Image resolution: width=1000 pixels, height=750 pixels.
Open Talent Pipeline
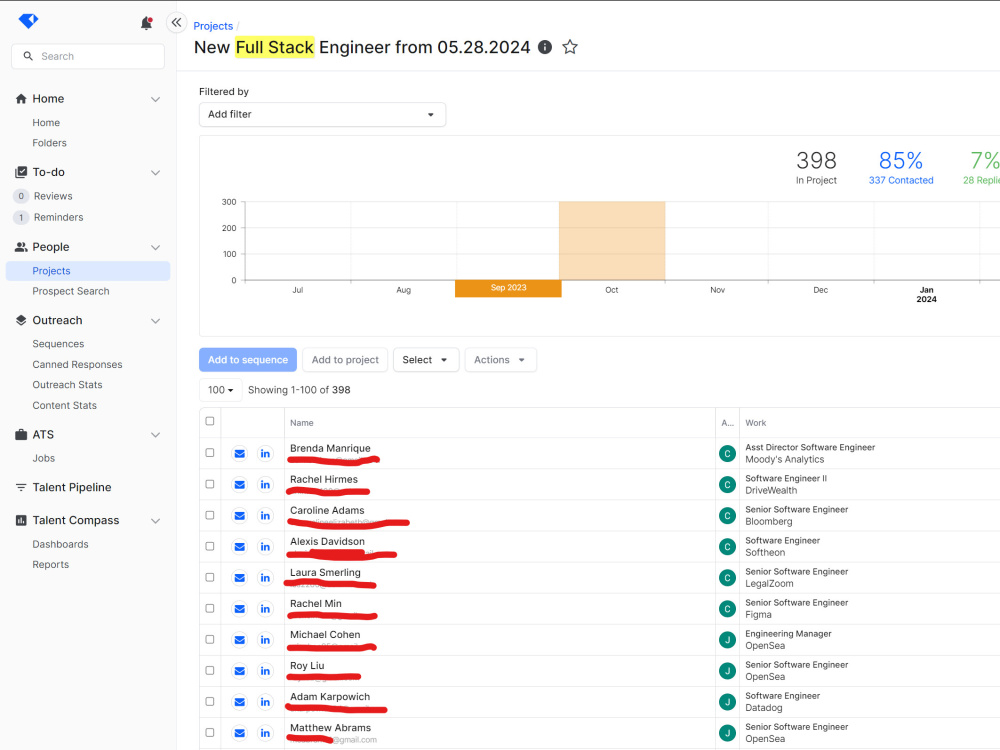[71, 487]
